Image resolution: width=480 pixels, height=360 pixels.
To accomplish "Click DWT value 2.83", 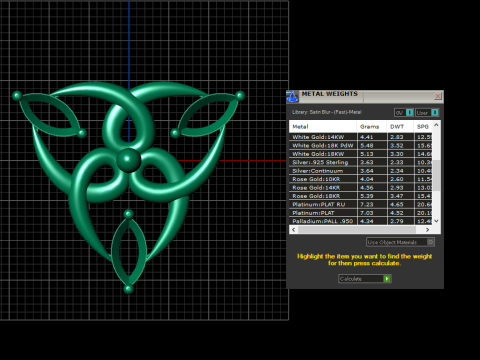I will click(x=397, y=137).
